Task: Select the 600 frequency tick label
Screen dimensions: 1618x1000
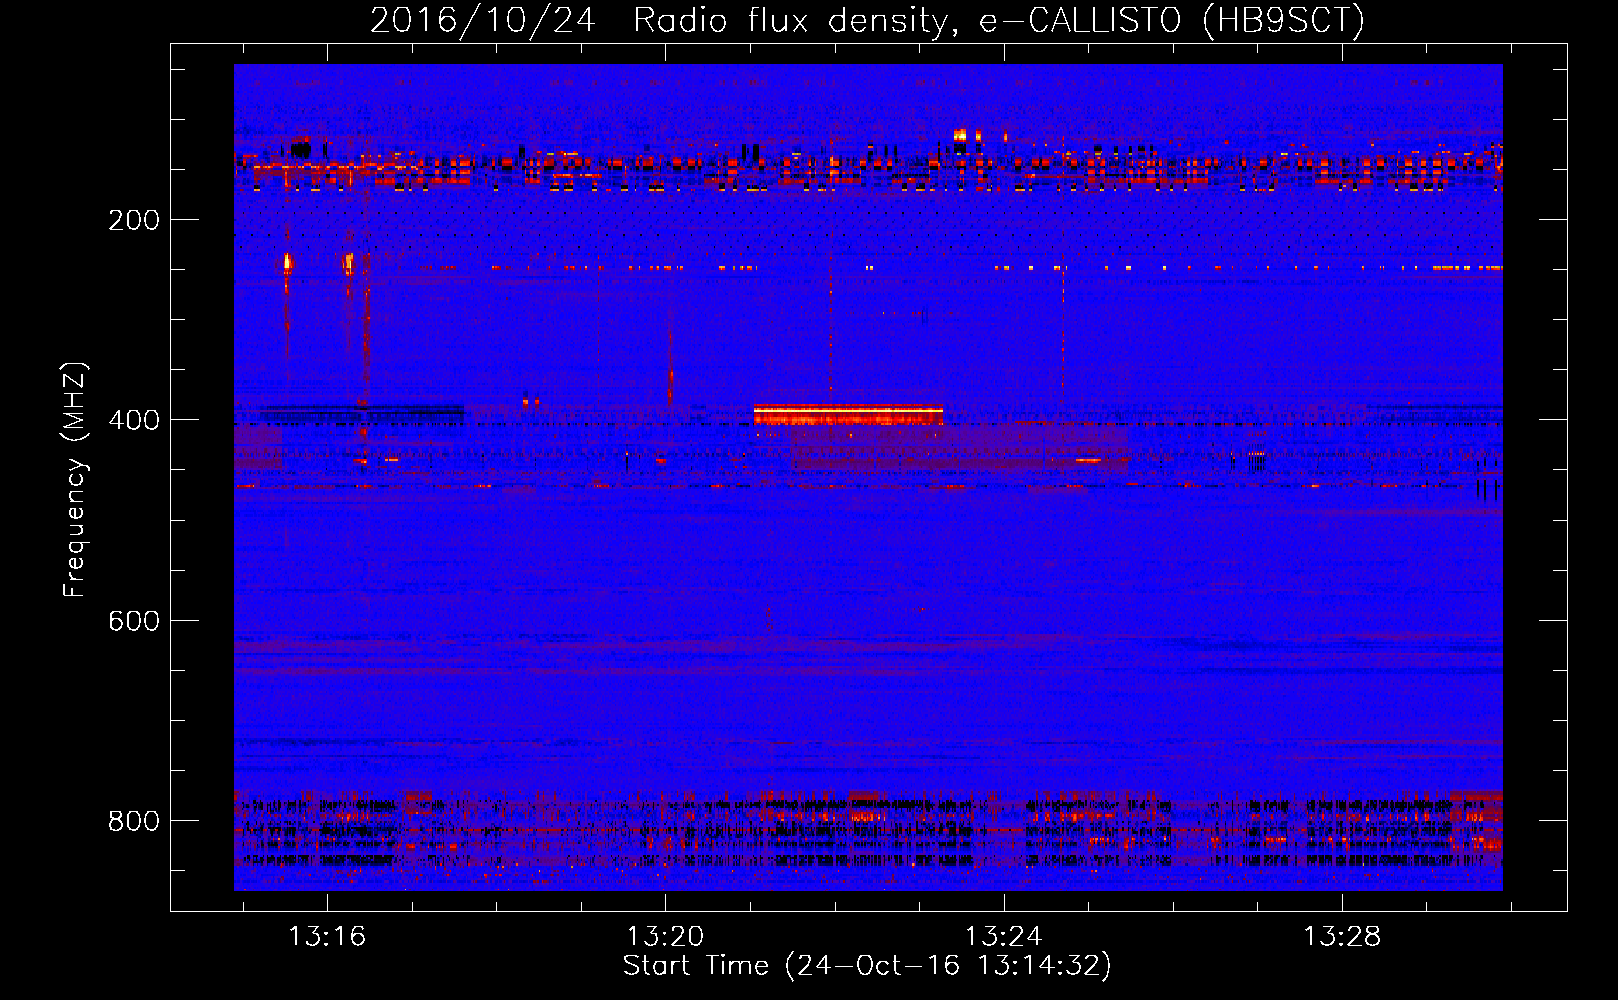Action: [134, 621]
